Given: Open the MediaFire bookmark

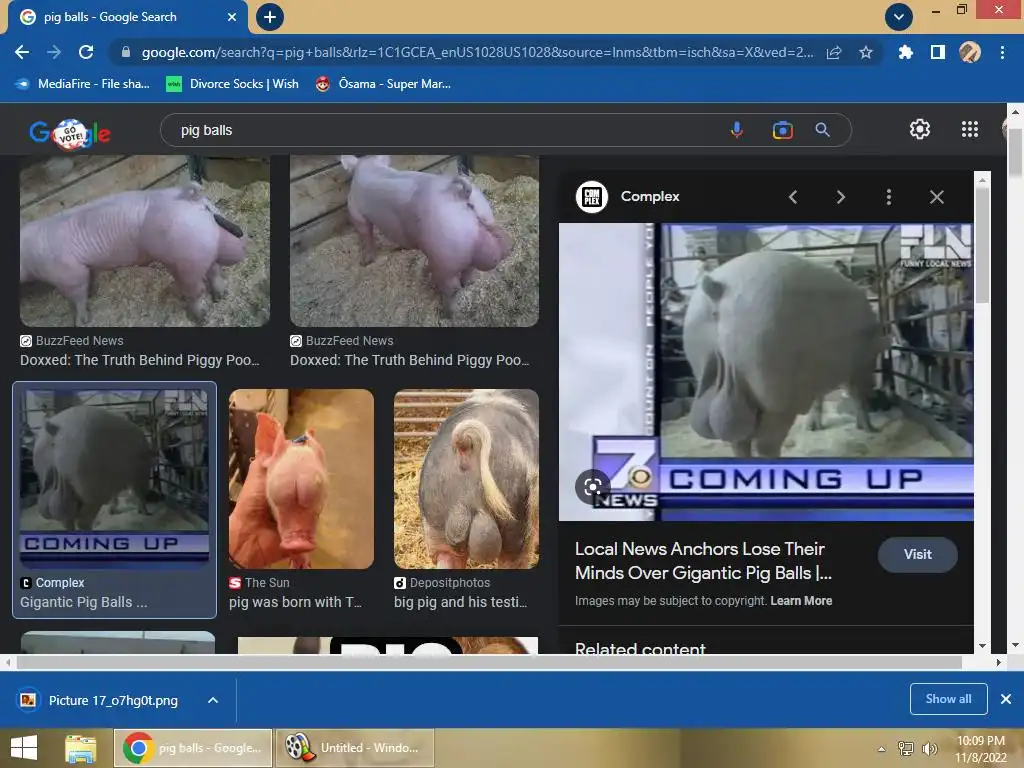Looking at the screenshot, I should (82, 84).
